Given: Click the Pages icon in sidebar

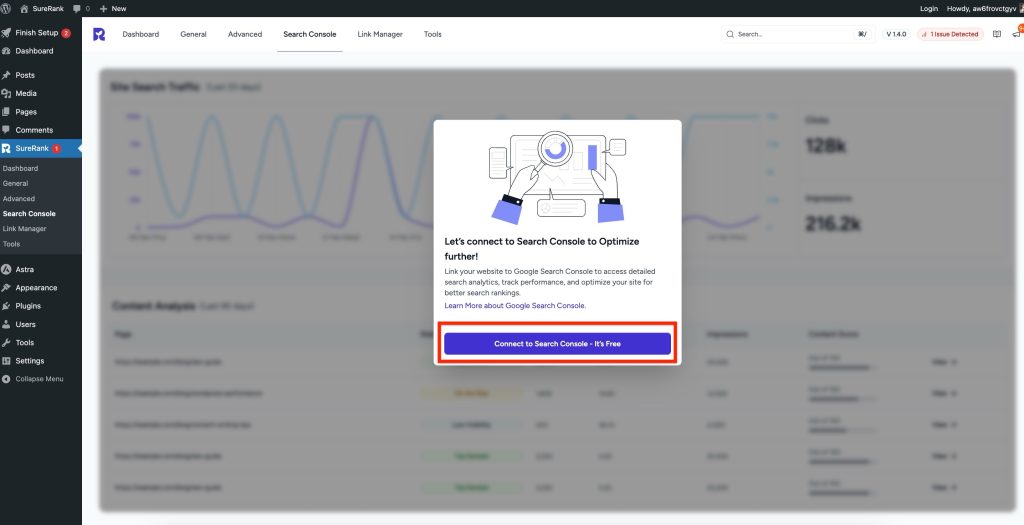Looking at the screenshot, I should [x=6, y=112].
